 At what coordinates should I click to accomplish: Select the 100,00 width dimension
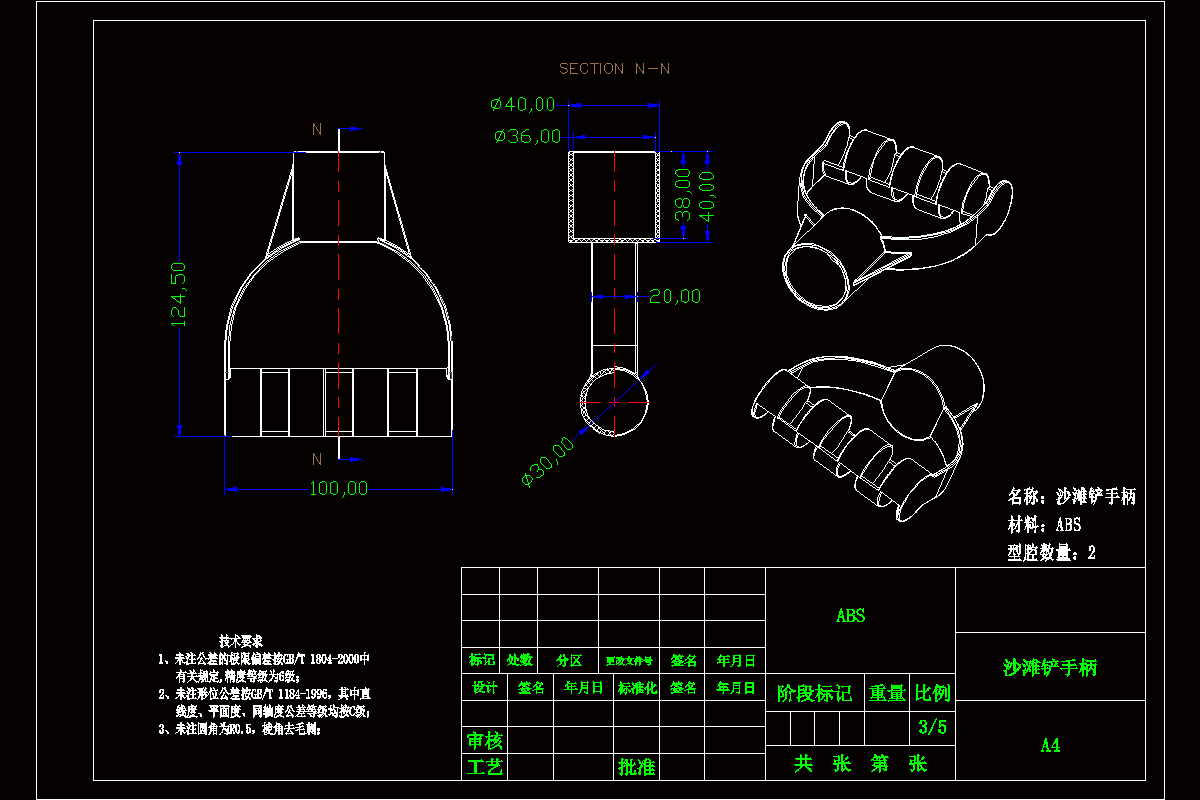[339, 488]
